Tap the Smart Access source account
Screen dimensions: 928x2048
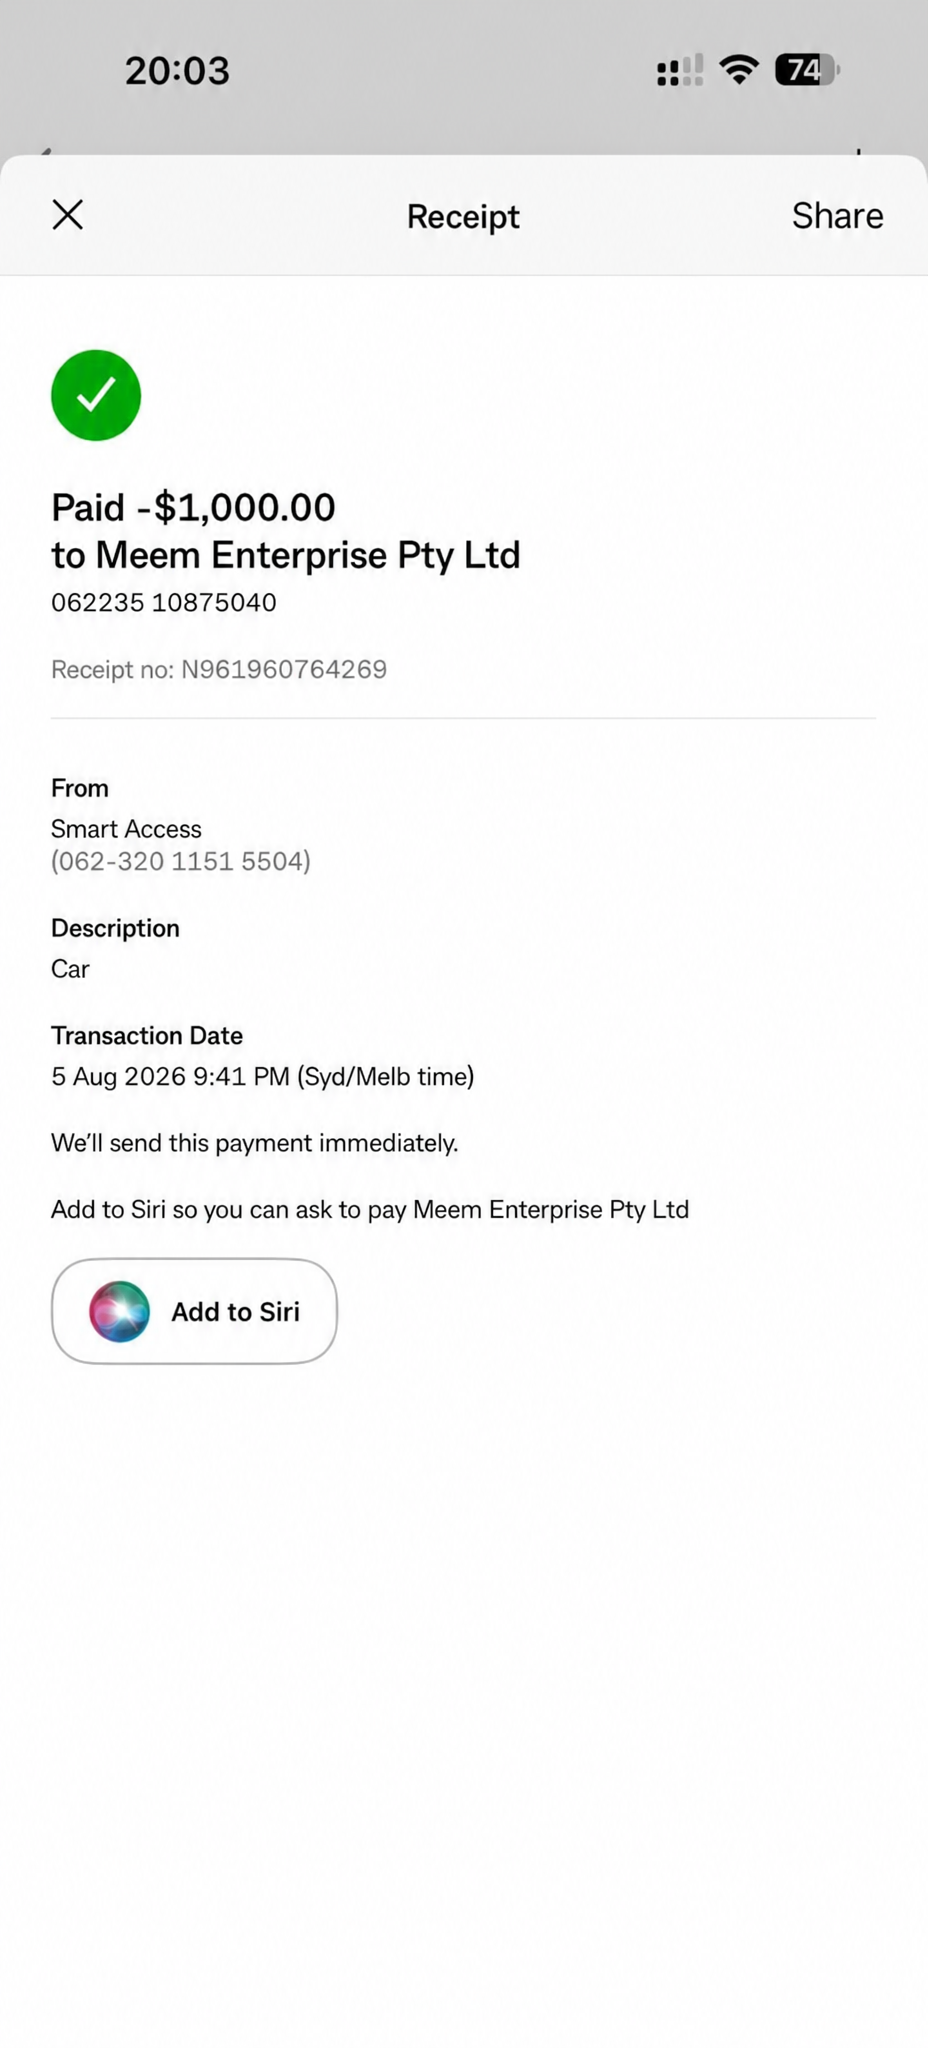(x=126, y=829)
